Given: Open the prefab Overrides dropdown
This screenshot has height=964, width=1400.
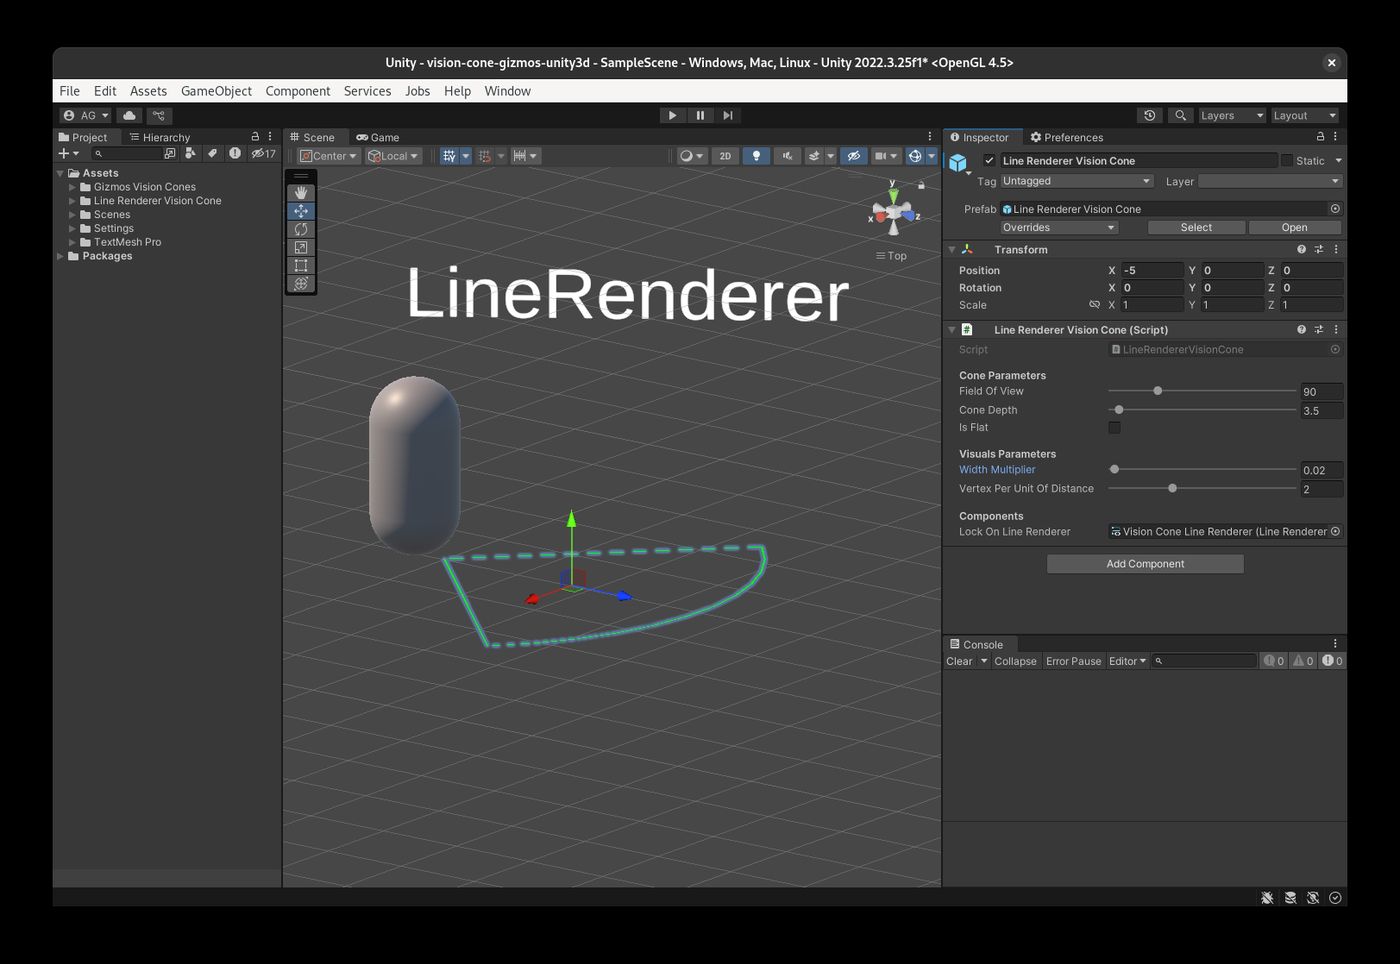Looking at the screenshot, I should coord(1058,227).
